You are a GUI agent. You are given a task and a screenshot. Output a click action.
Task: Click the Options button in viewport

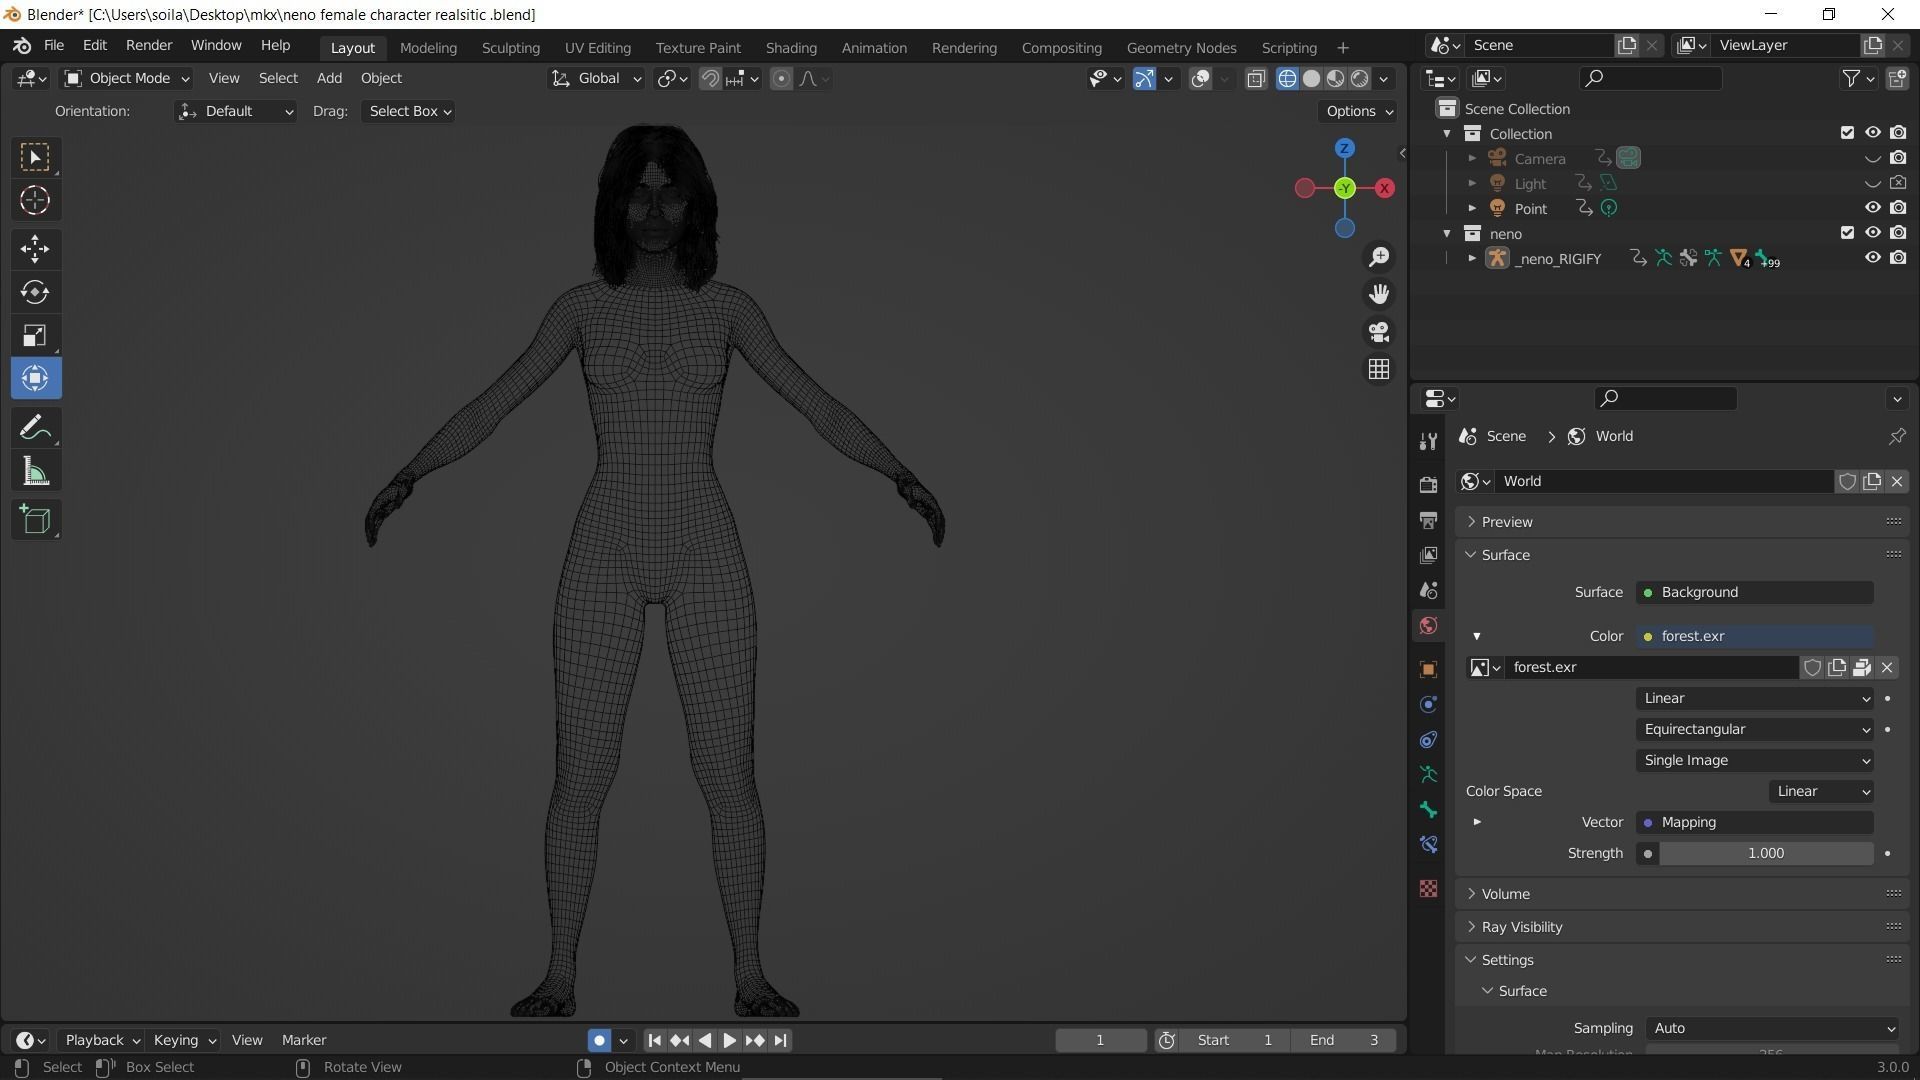tap(1359, 111)
